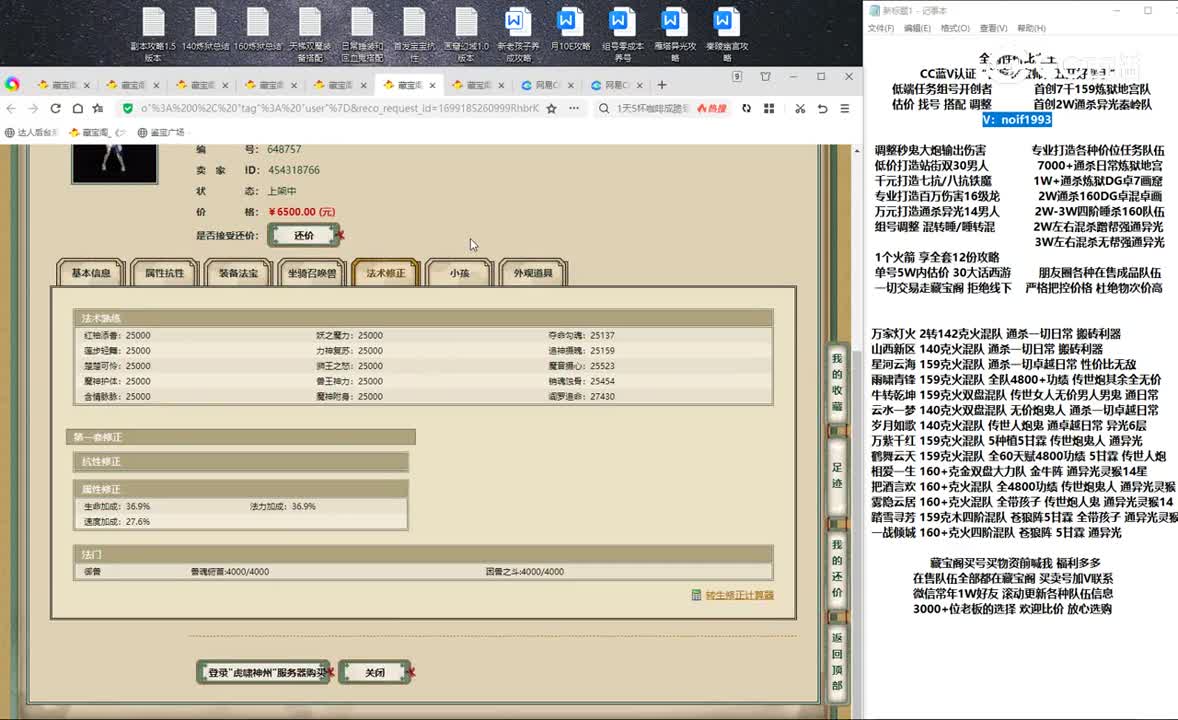The width and height of the screenshot is (1178, 720).
Task: Open 我的还价 in the side panel
Action: (837, 568)
